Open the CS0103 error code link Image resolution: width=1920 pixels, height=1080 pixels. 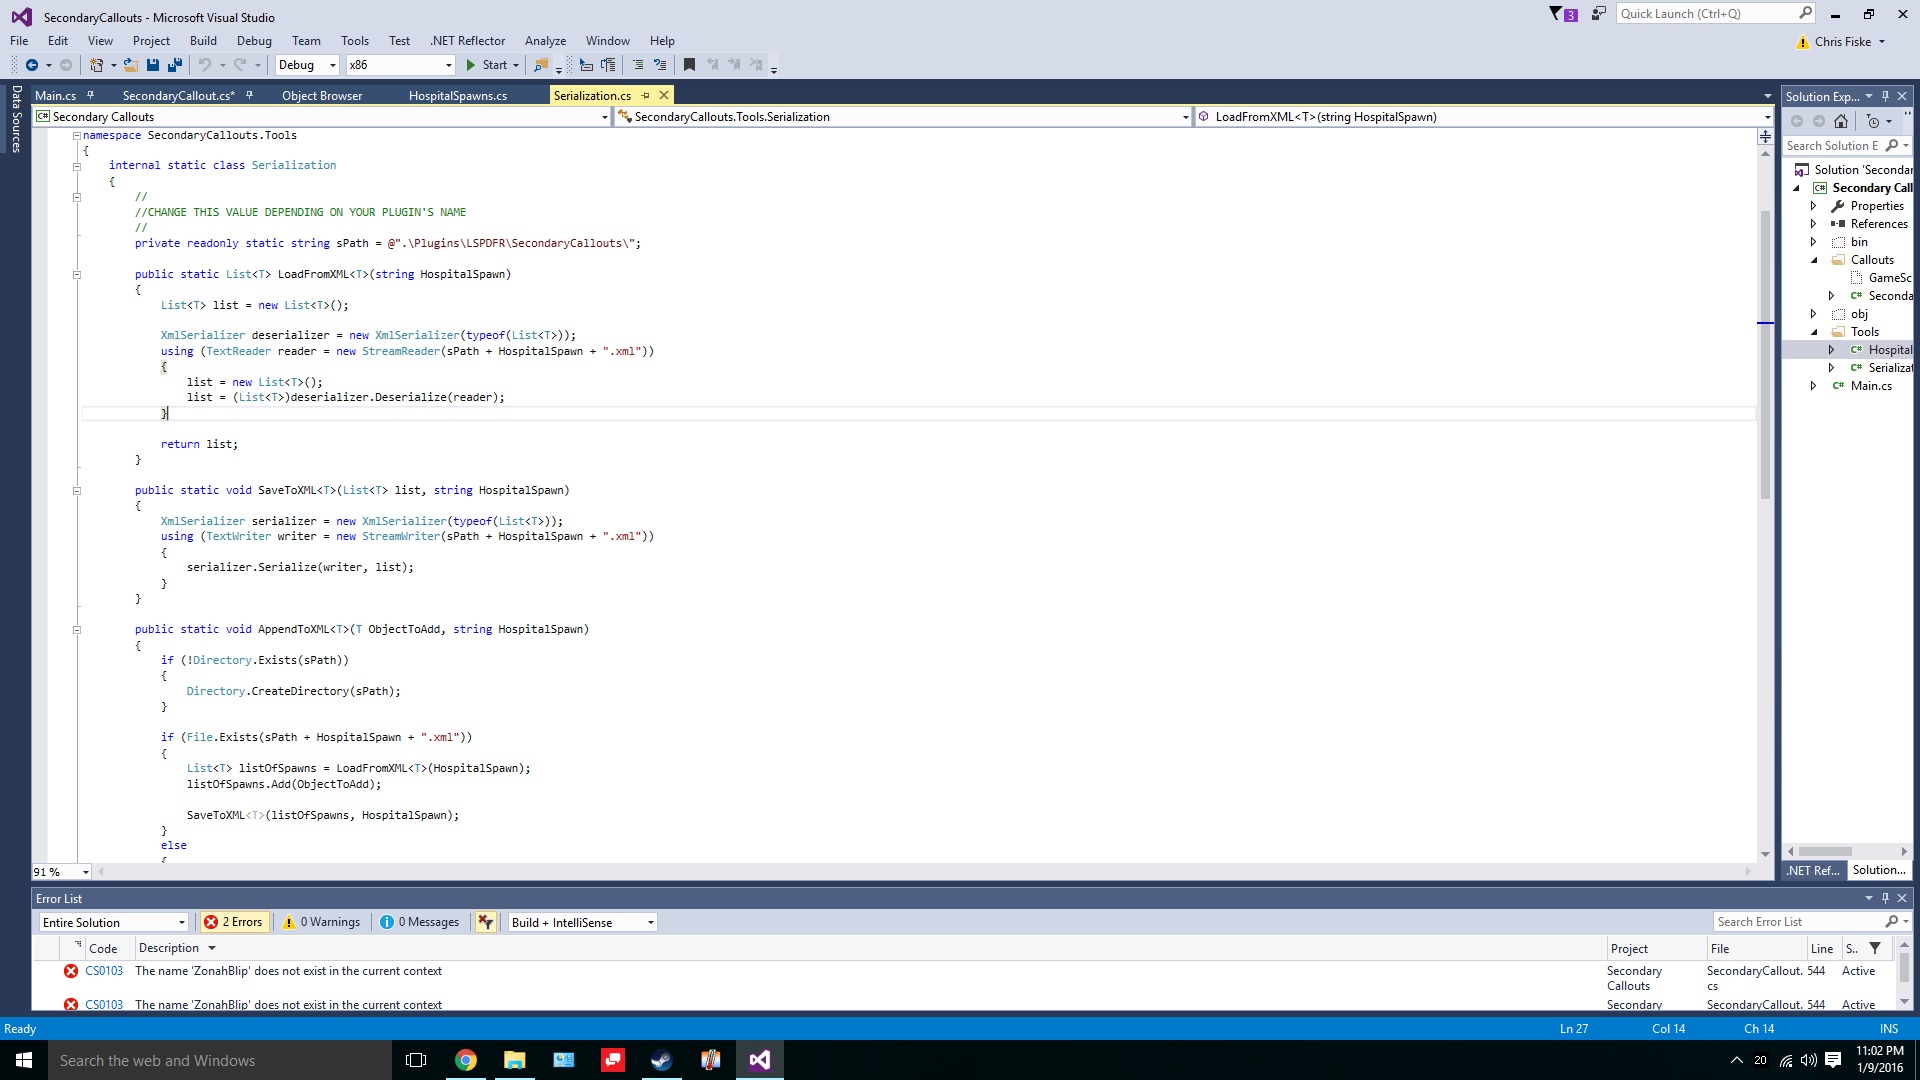tap(104, 971)
